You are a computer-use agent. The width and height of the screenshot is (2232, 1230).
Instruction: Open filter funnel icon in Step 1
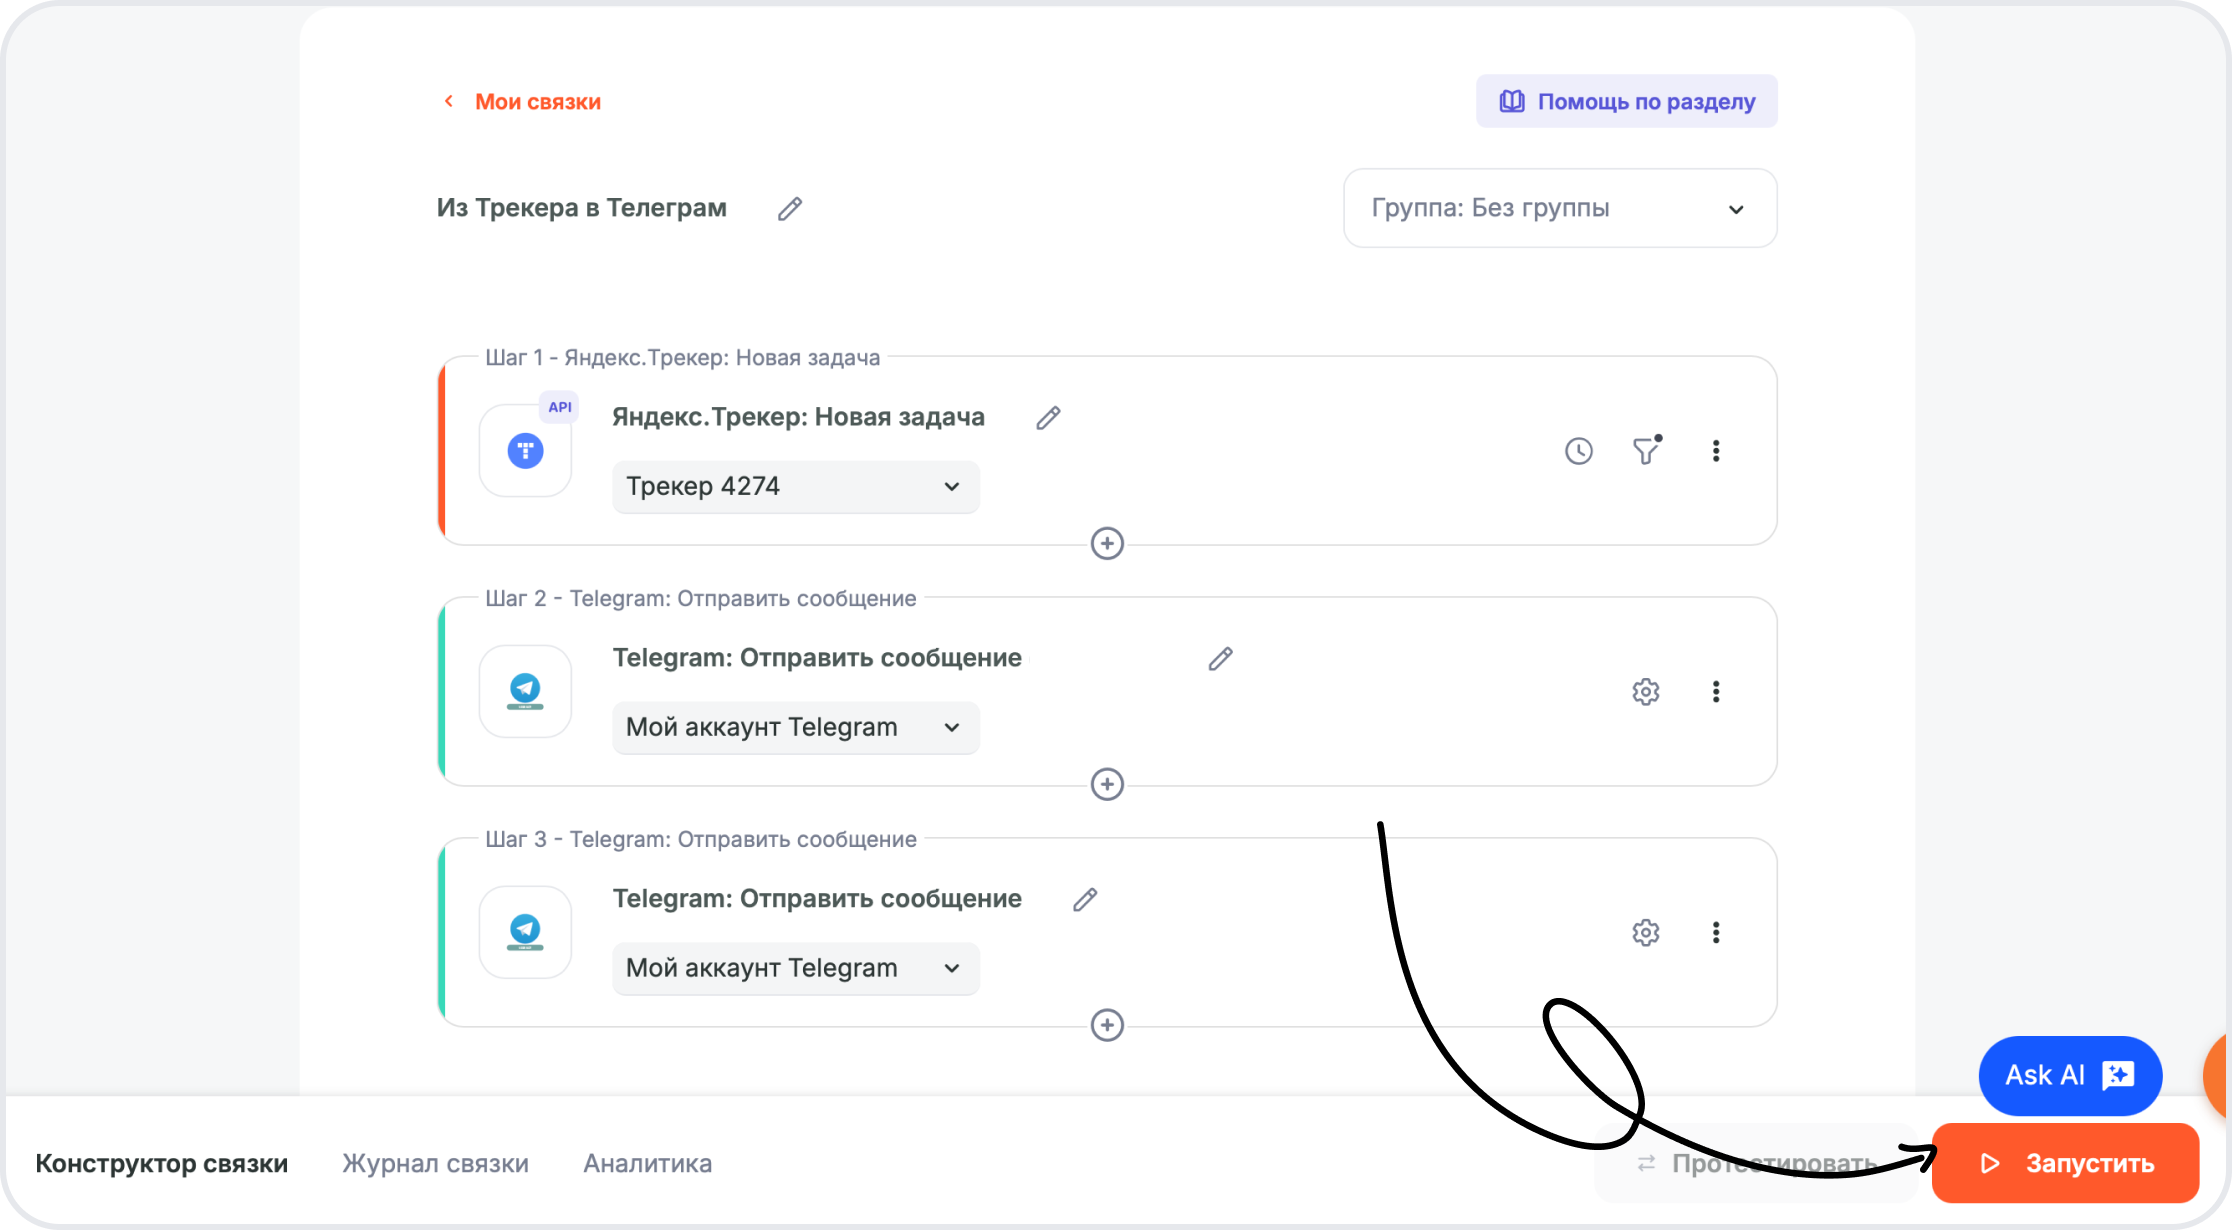1647,451
